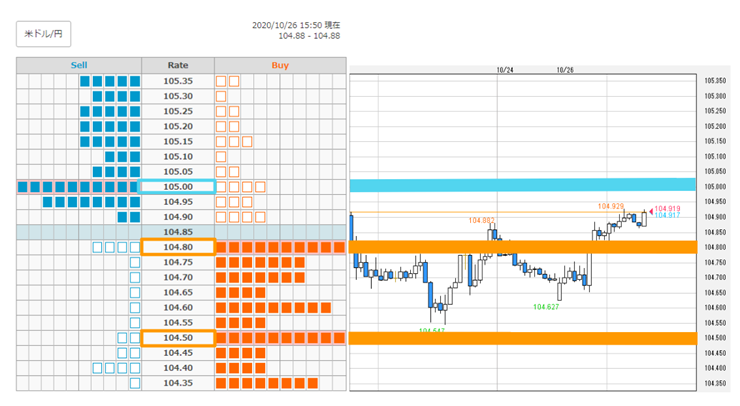Click the 104.70 rate cell
The height and width of the screenshot is (406, 740).
tap(178, 278)
